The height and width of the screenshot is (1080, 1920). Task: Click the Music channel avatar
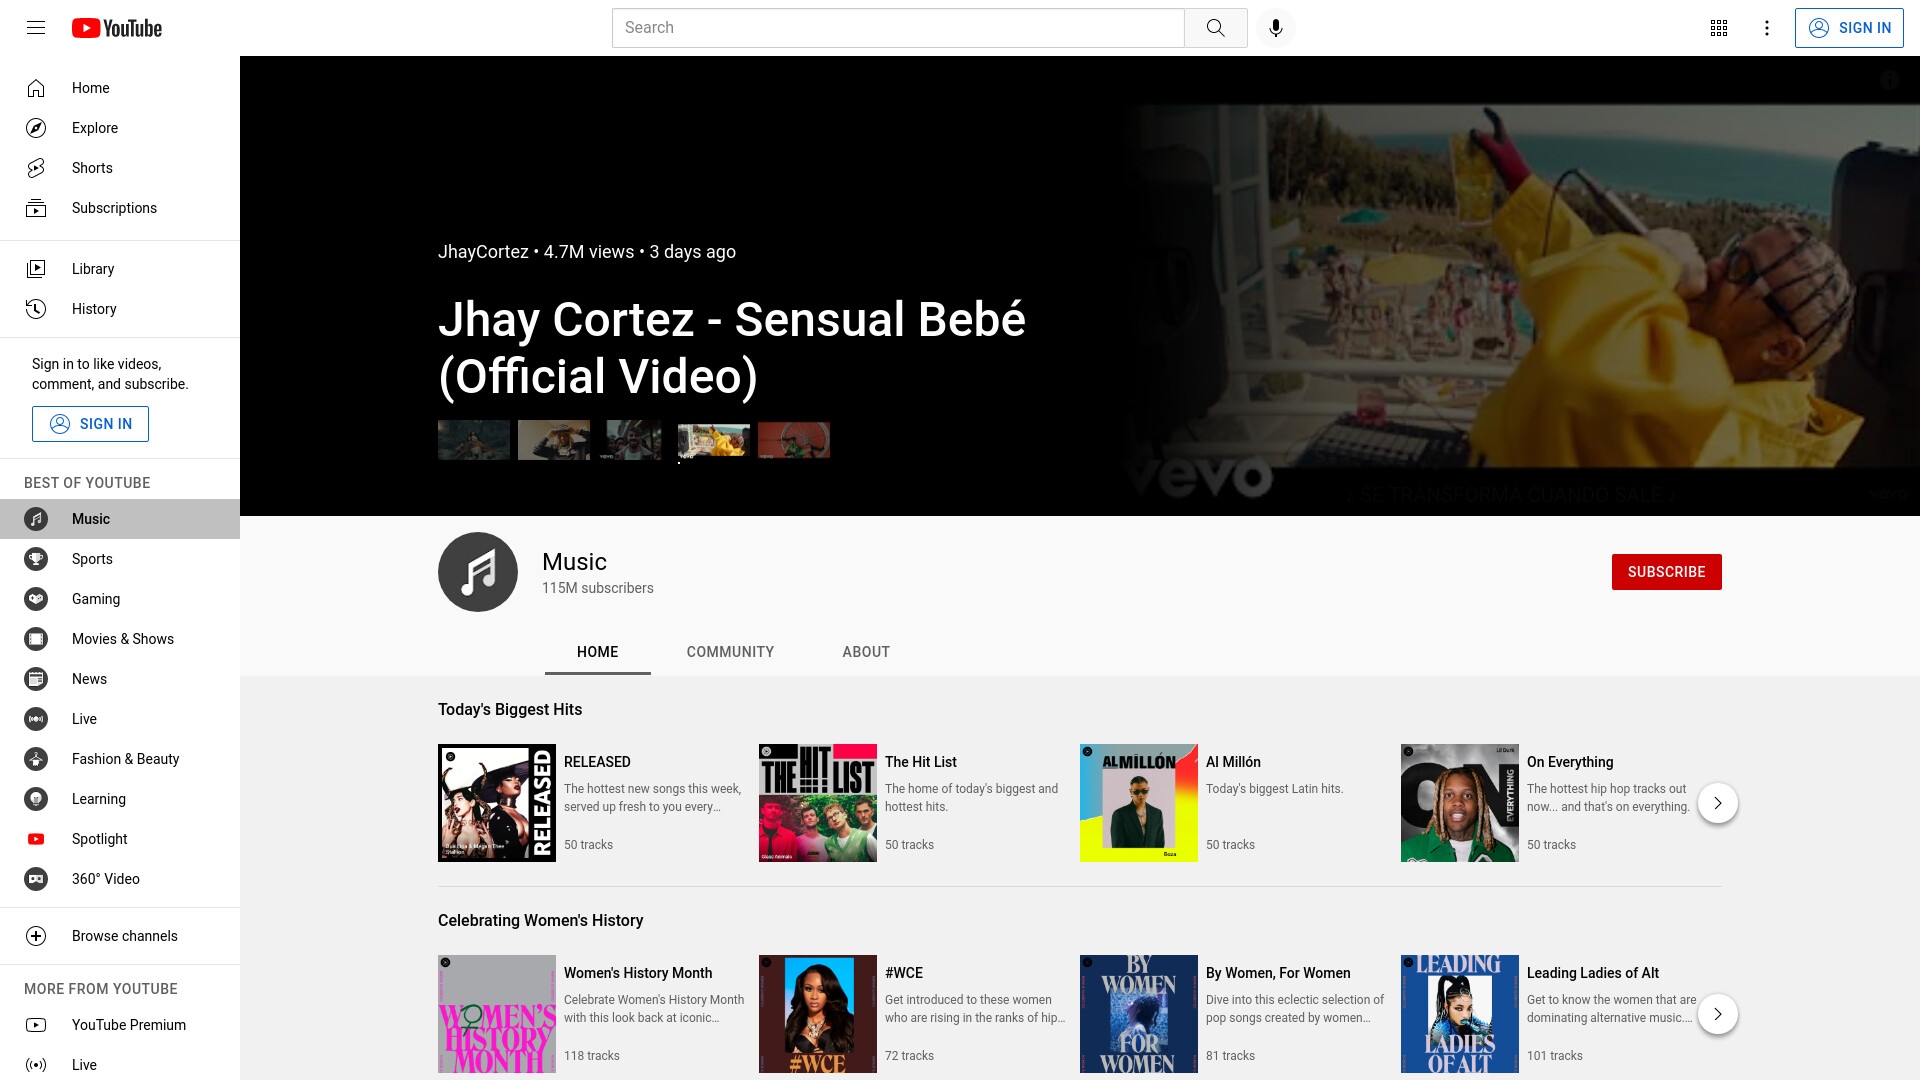click(478, 572)
